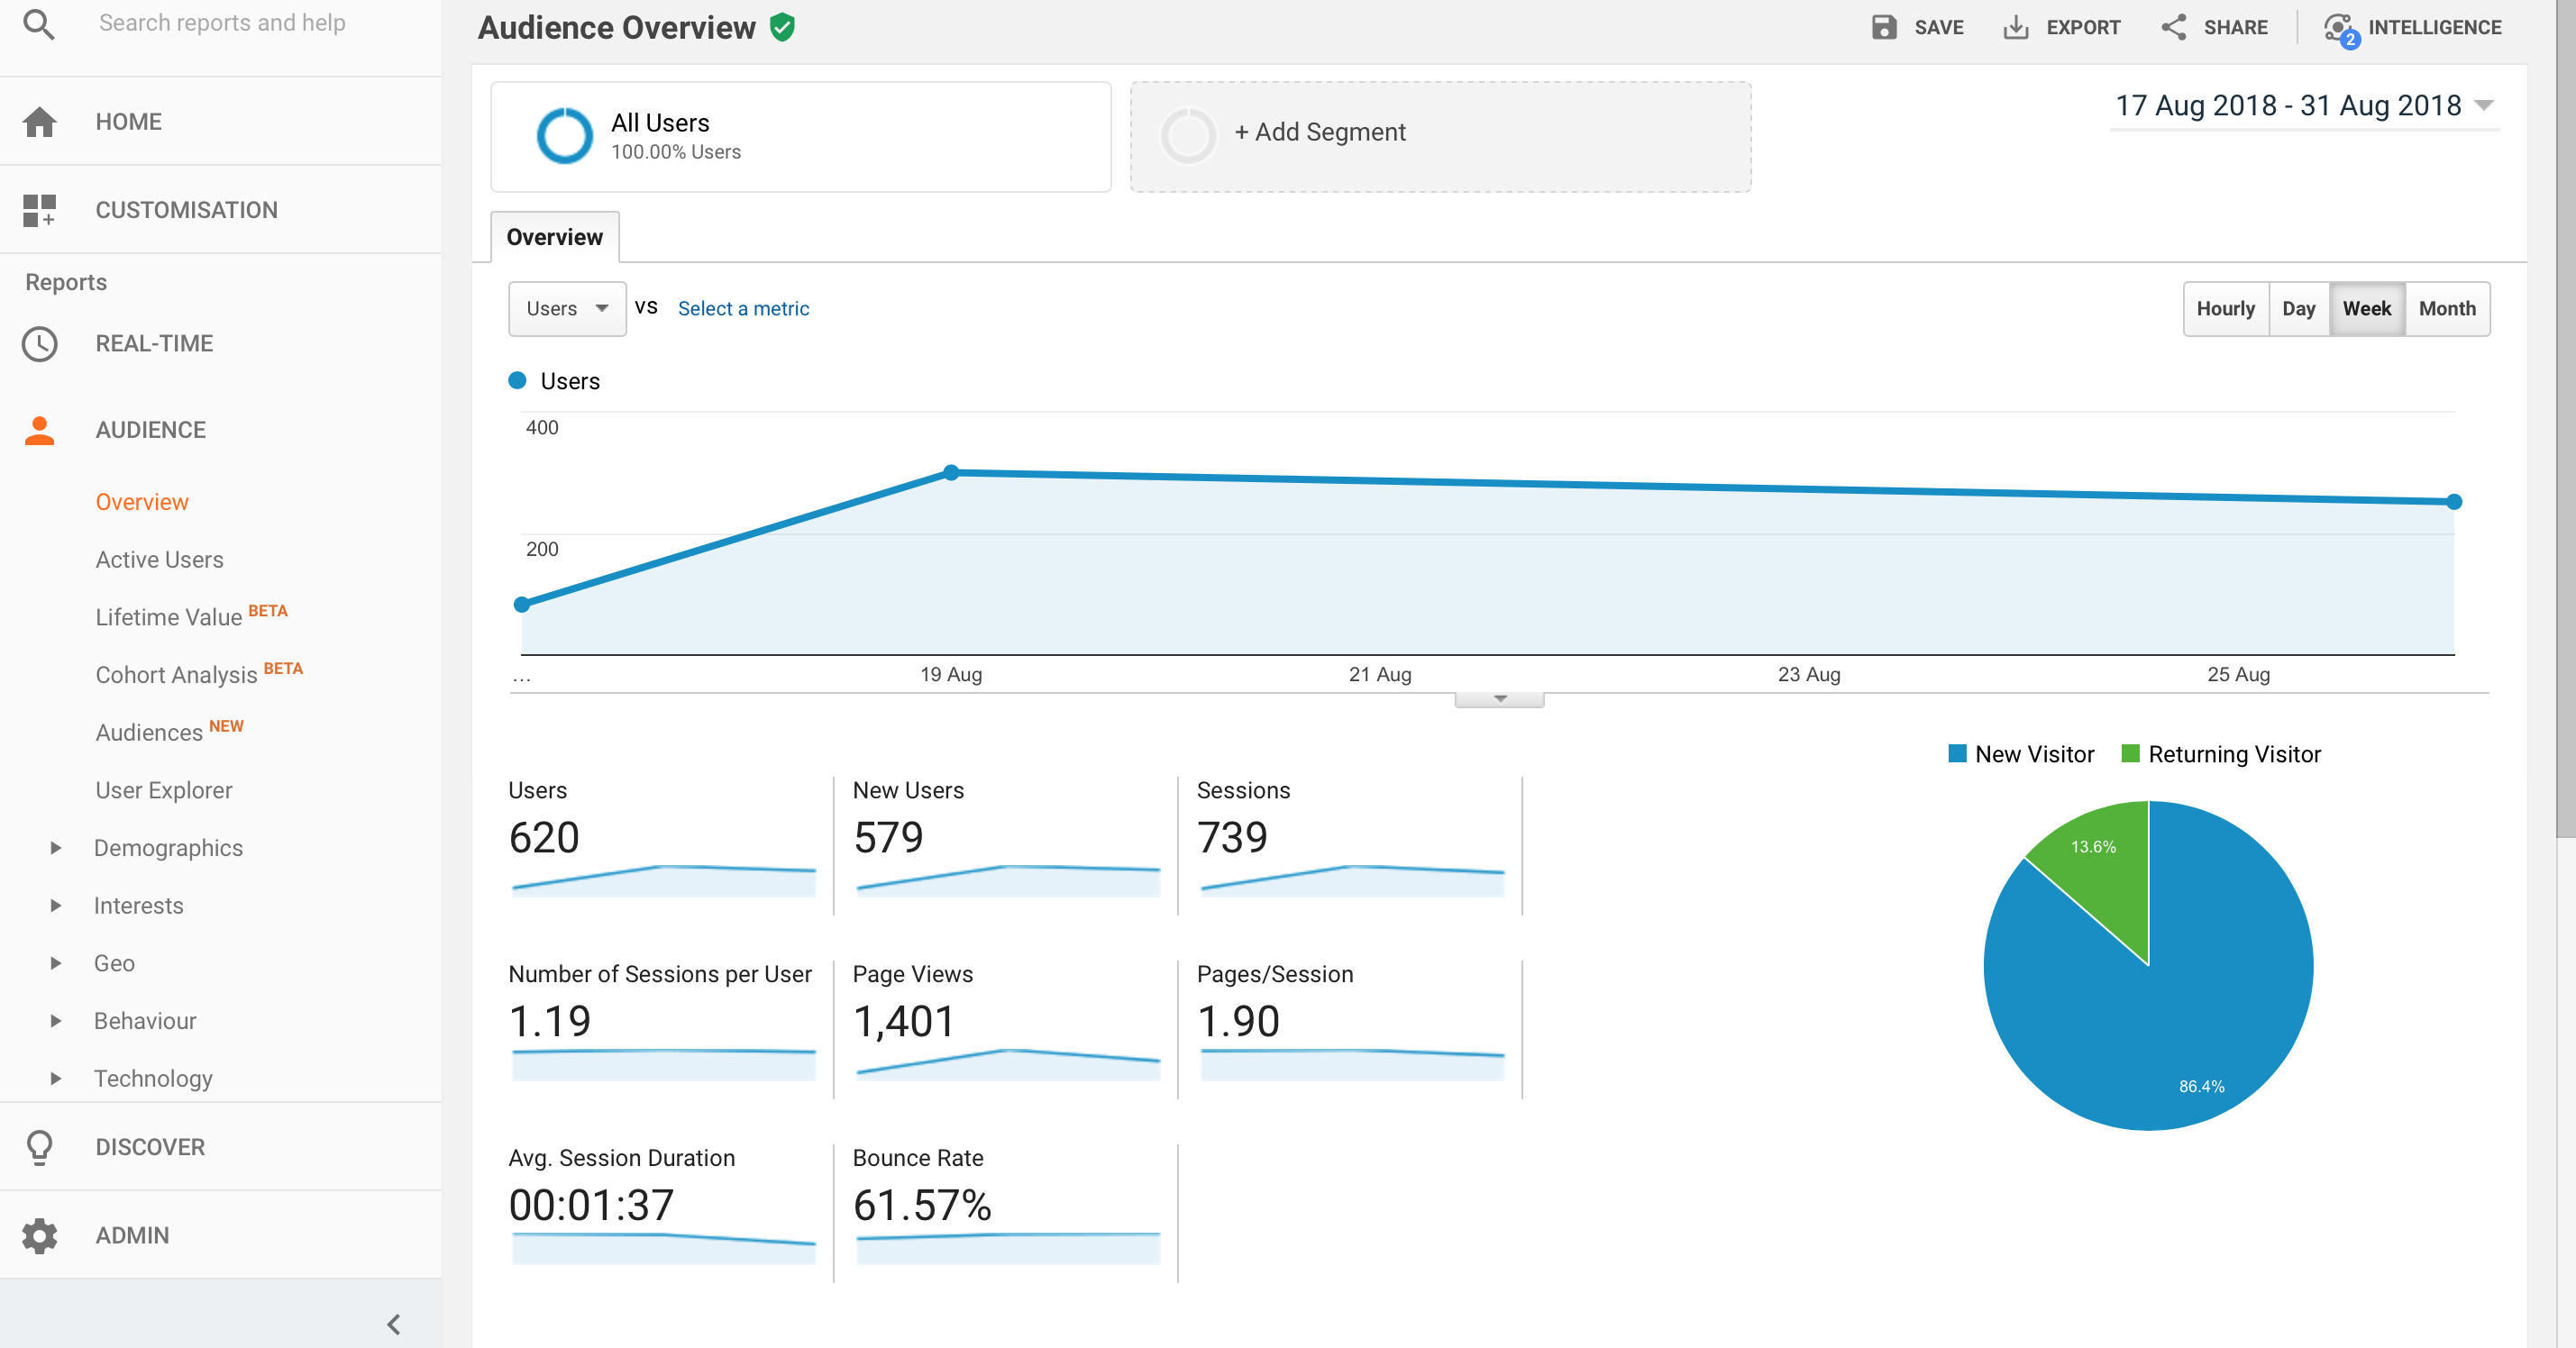2576x1348 pixels.
Task: Click the Returning Visitor green legend swatch
Action: pos(2130,754)
